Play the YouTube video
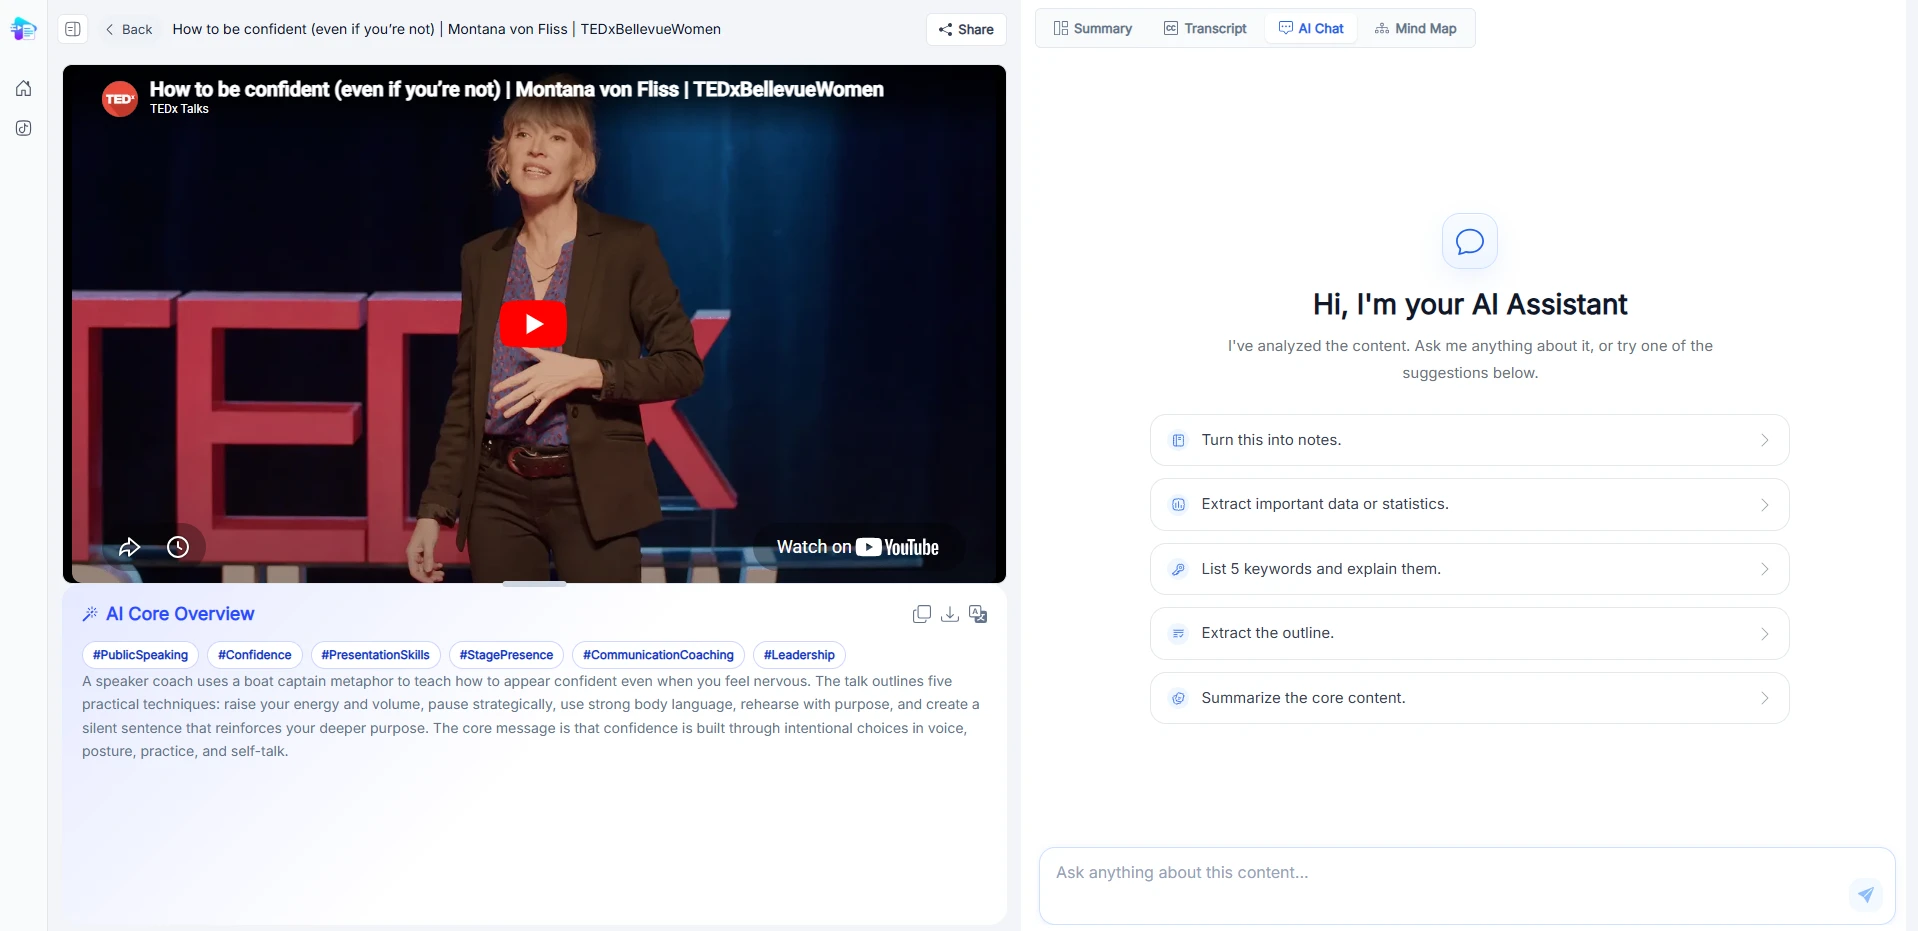The height and width of the screenshot is (931, 1918). tap(533, 324)
